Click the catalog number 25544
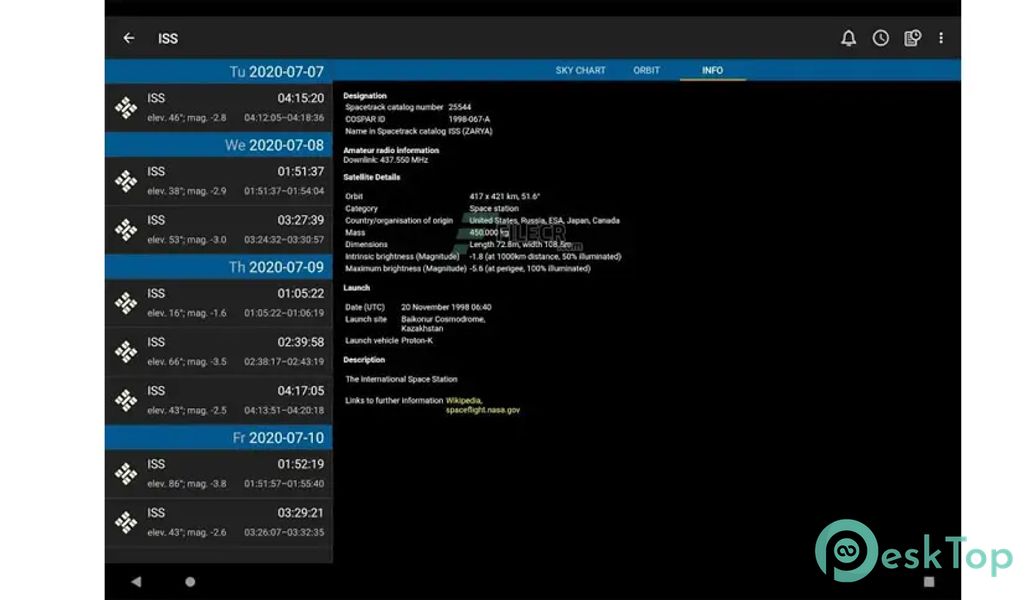The height and width of the screenshot is (600, 1036). [460, 107]
